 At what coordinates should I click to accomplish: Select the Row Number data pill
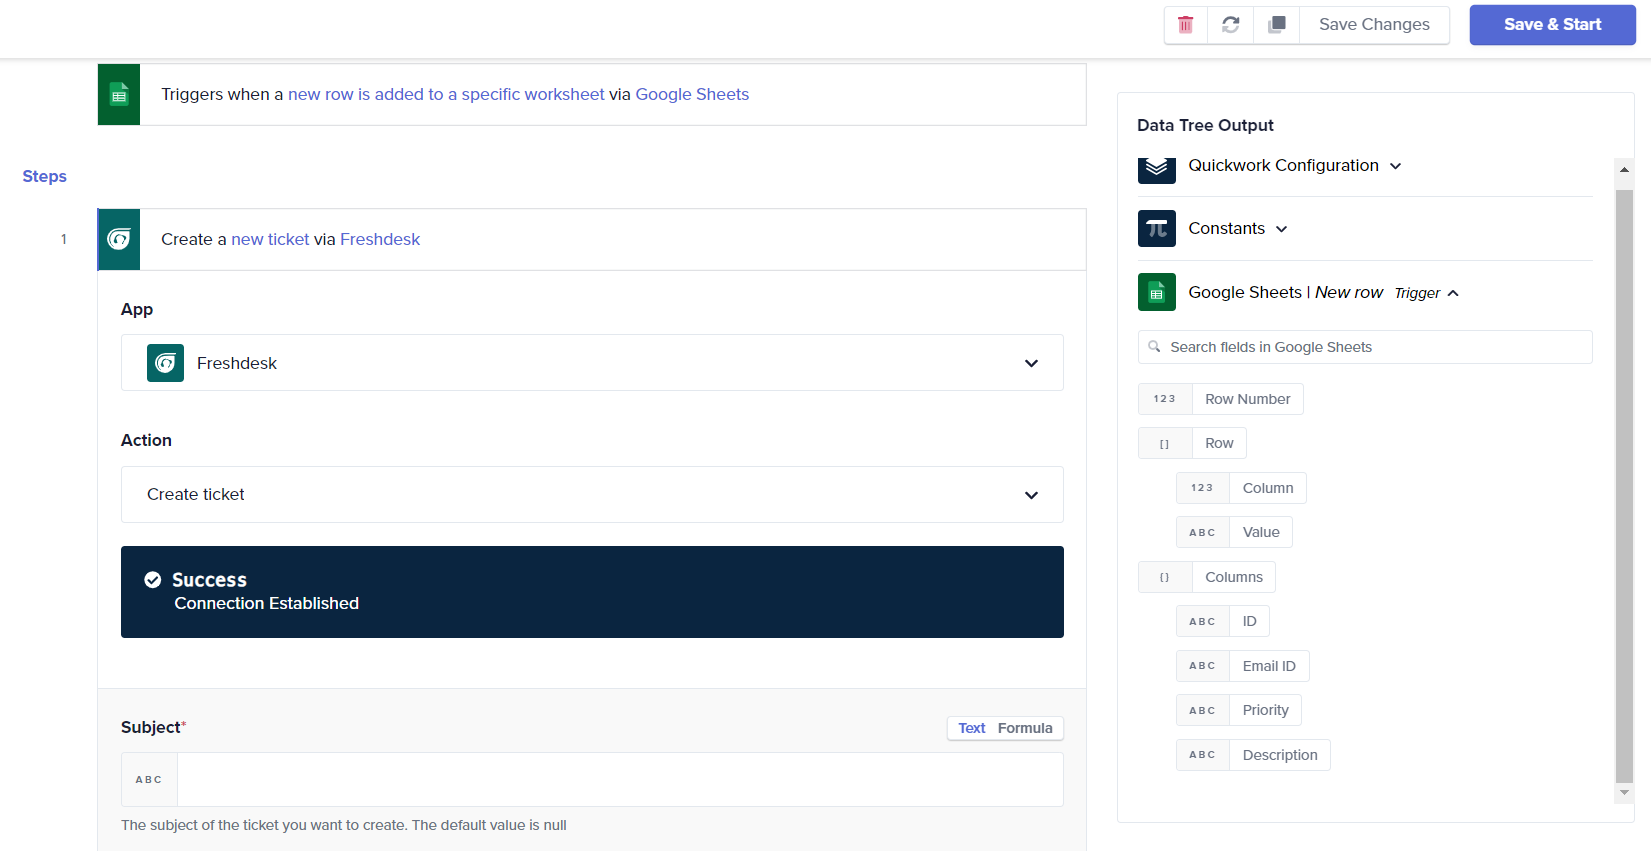tap(1247, 399)
